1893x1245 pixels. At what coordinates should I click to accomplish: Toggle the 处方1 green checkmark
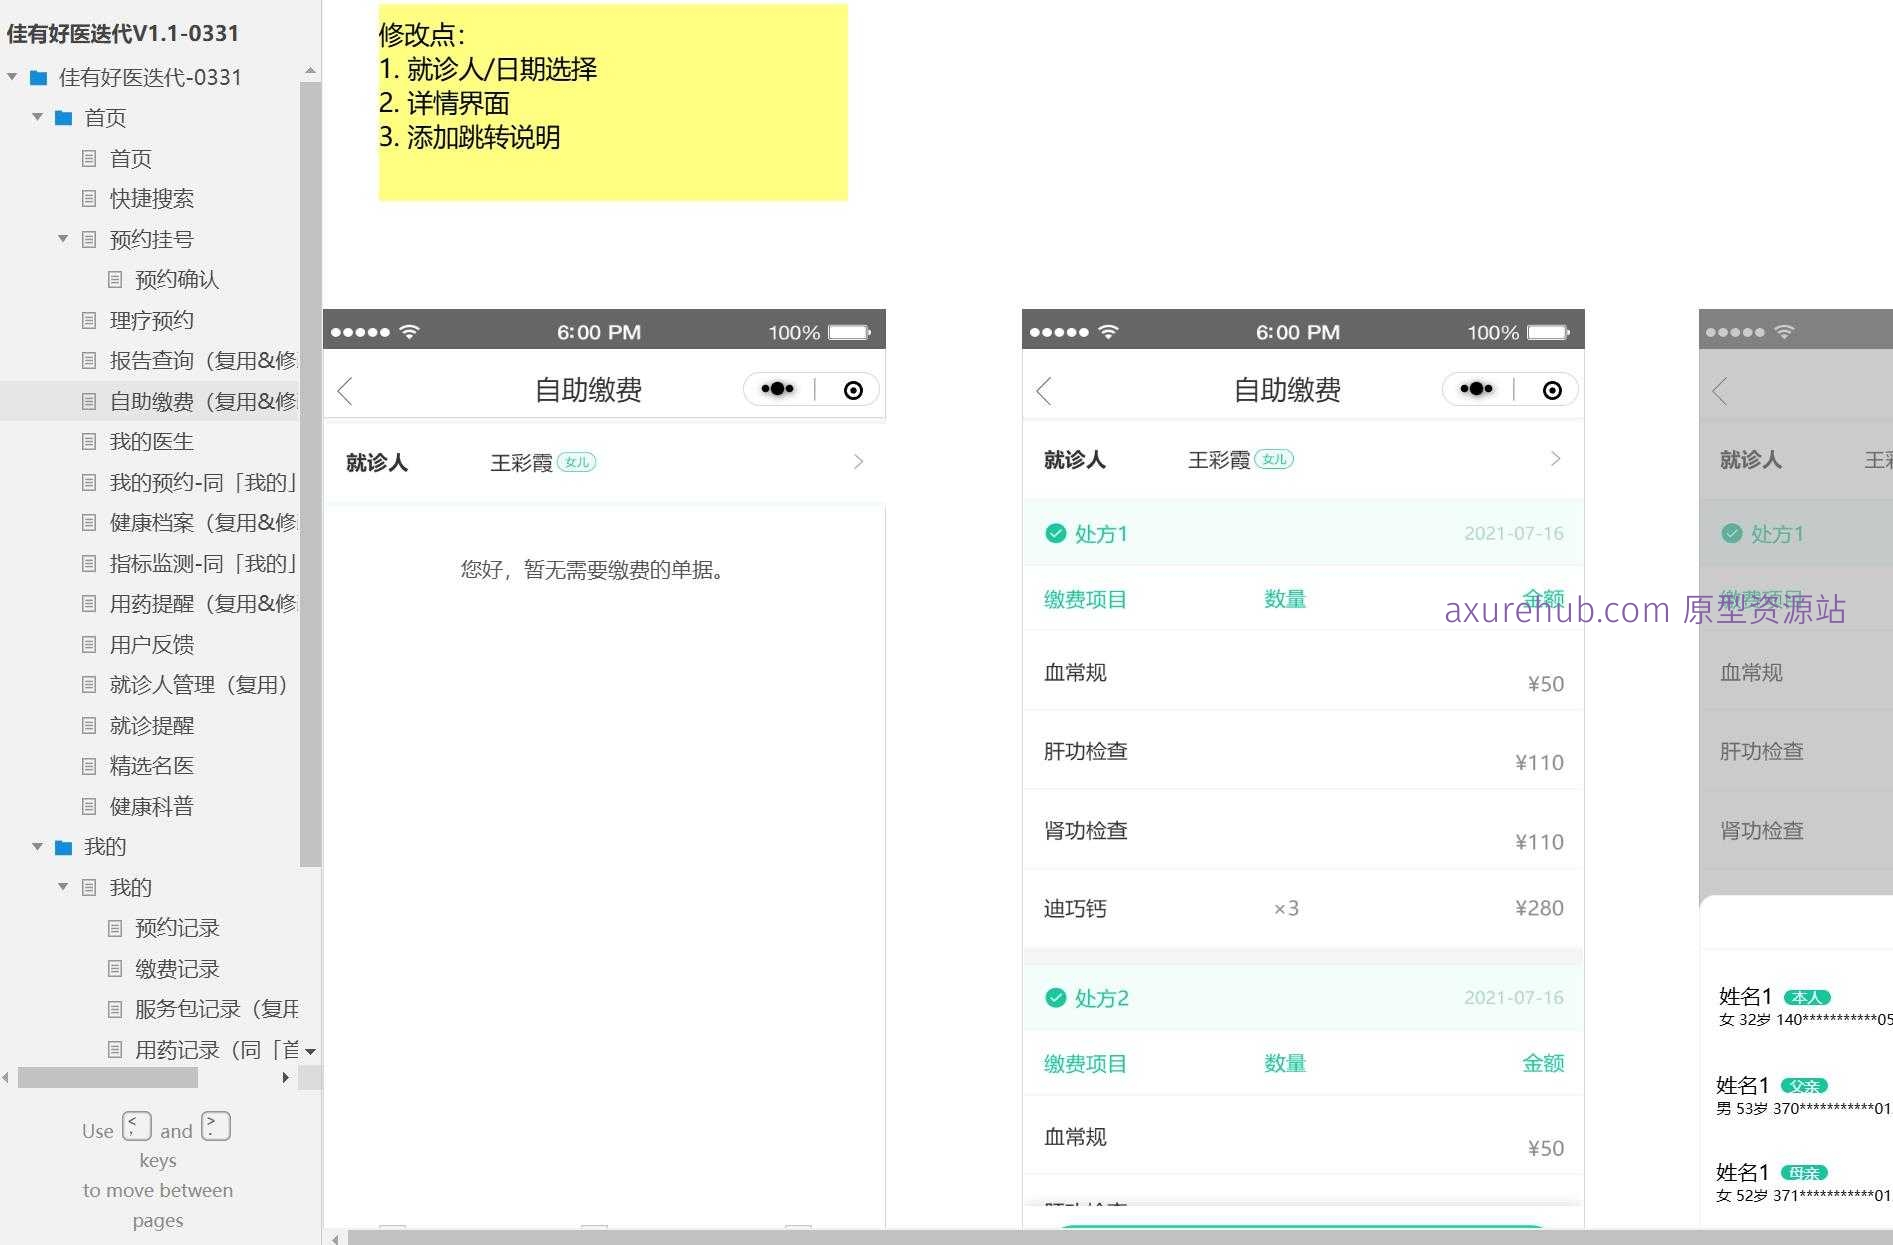tap(1055, 533)
